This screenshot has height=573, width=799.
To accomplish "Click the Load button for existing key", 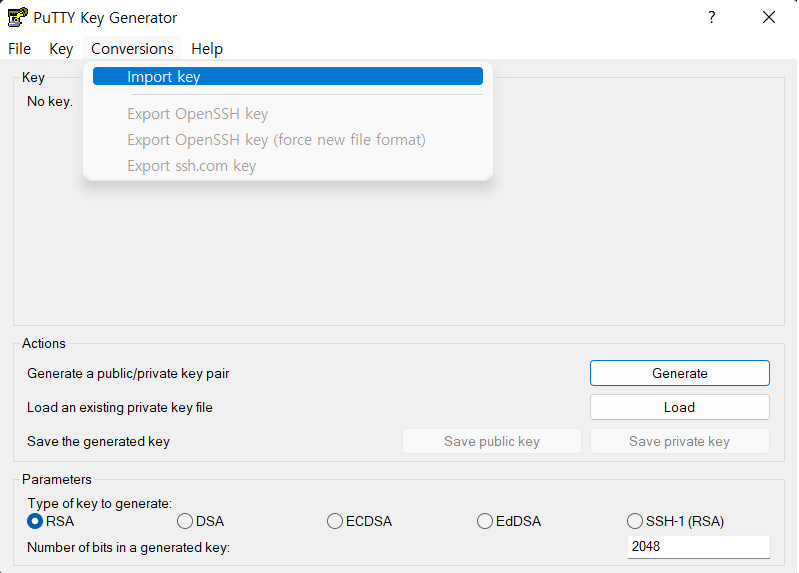I will click(x=680, y=407).
